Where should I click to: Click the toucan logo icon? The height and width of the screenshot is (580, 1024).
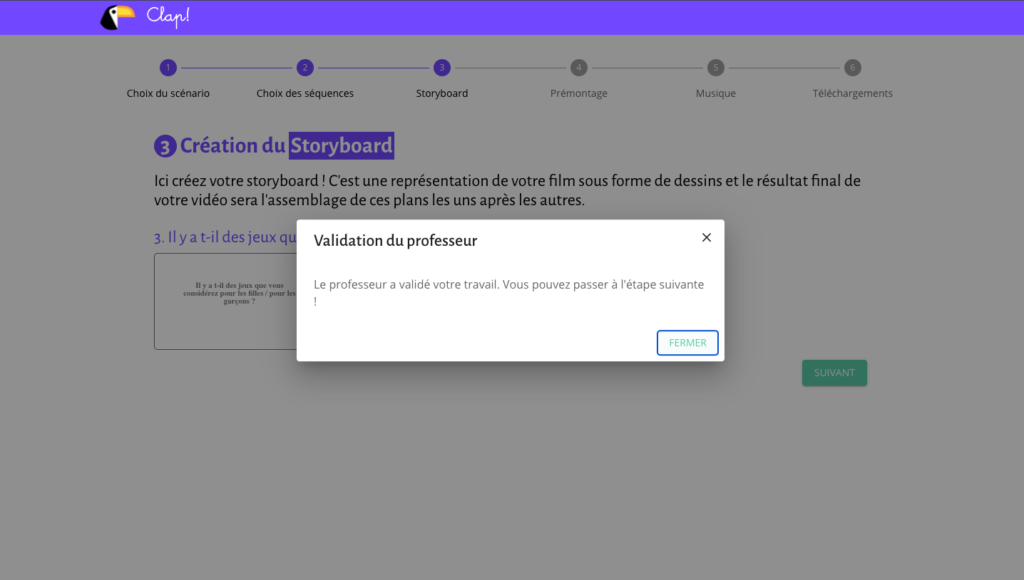point(117,17)
